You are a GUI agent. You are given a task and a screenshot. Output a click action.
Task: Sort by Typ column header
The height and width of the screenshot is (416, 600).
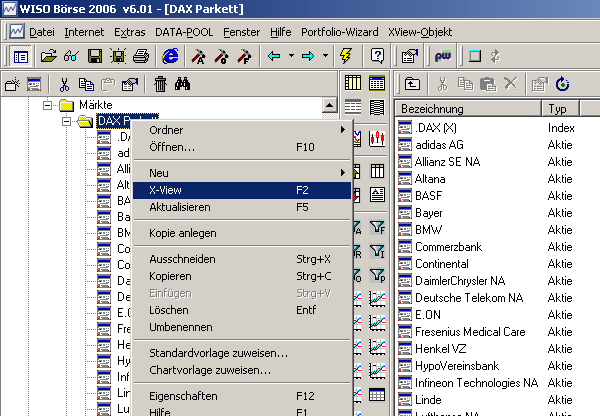pyautogui.click(x=560, y=109)
